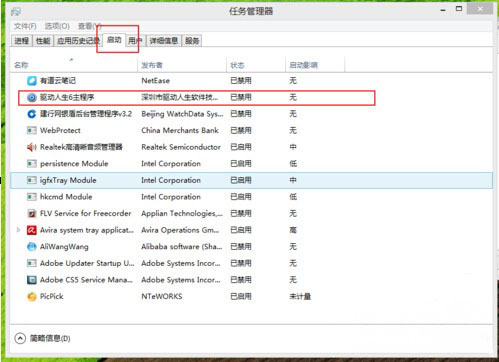Image resolution: width=499 pixels, height=362 pixels.
Task: Click the Realtek Semiconductor publisher cell
Action: pyautogui.click(x=181, y=147)
